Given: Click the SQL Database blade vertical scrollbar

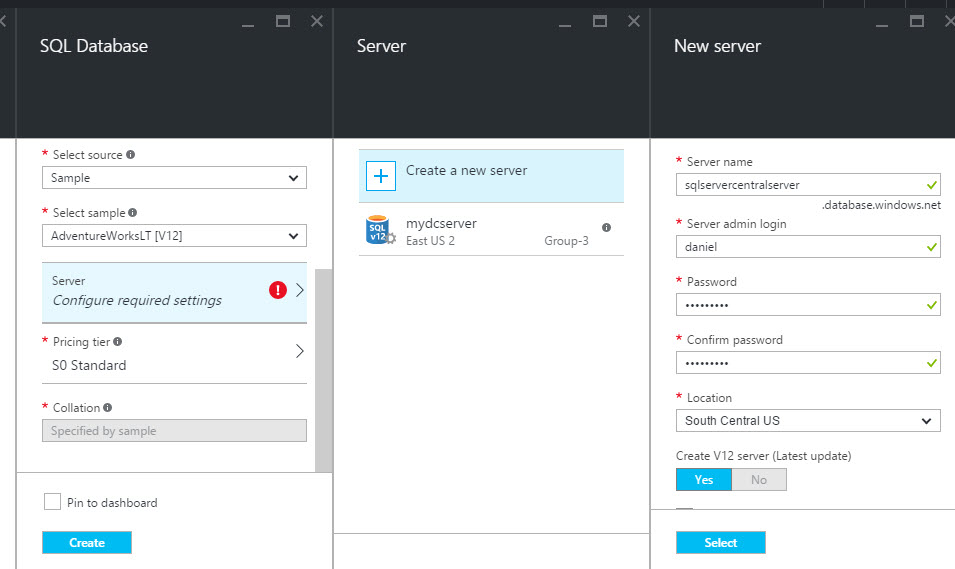Looking at the screenshot, I should pyautogui.click(x=323, y=370).
